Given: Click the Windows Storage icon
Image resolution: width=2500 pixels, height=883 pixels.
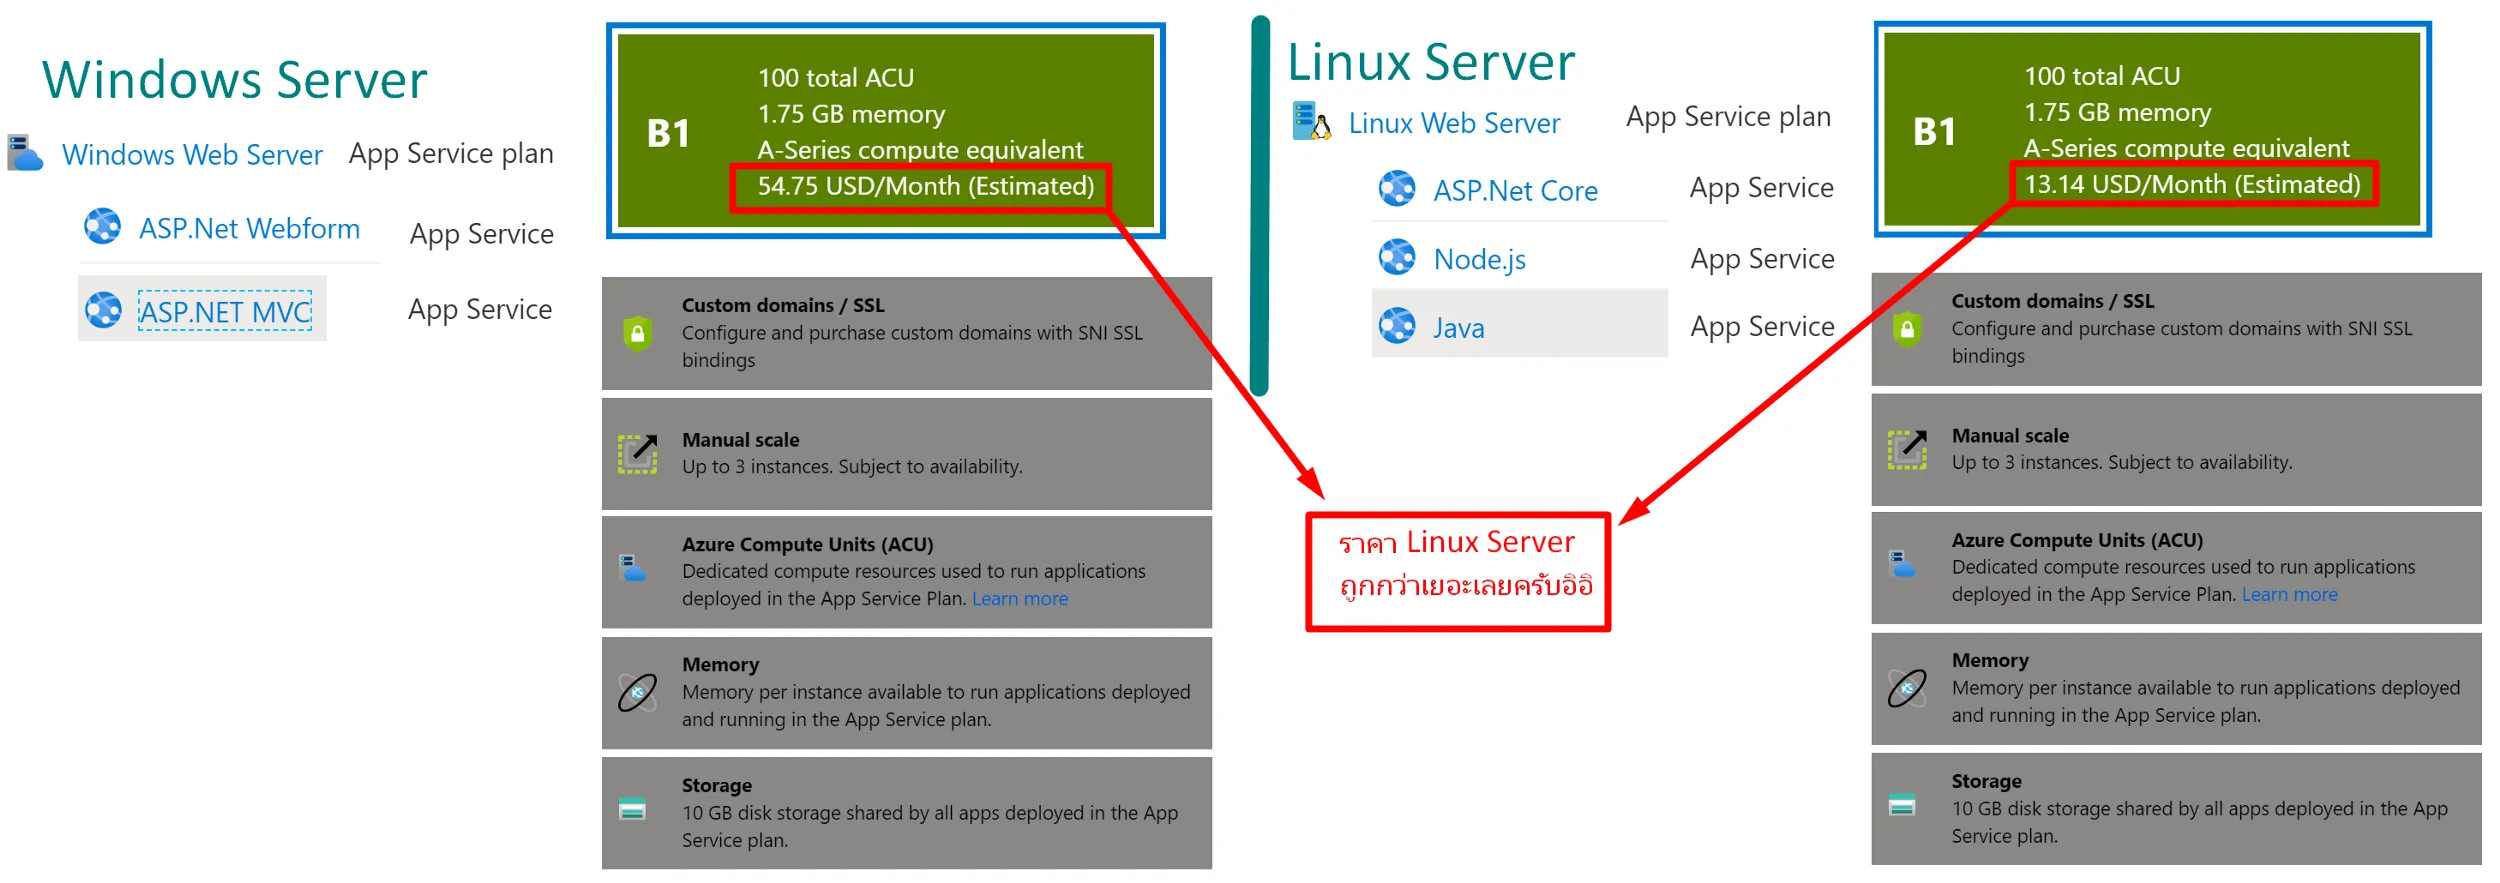Looking at the screenshot, I should (x=632, y=809).
